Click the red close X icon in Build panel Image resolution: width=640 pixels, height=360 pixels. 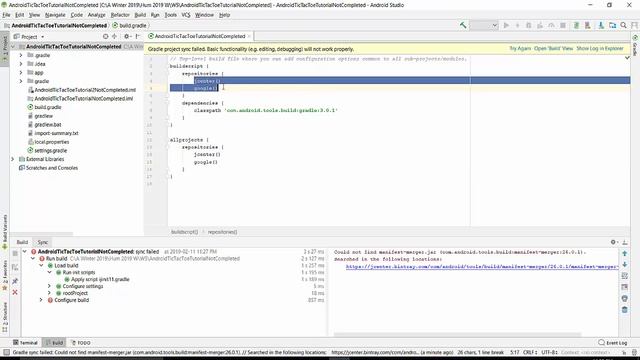click(x=15, y=293)
